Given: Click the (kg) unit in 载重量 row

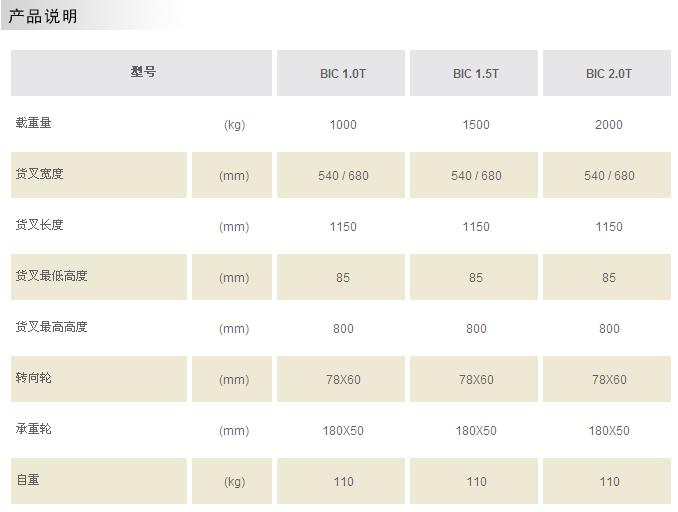Looking at the screenshot, I should [234, 125].
